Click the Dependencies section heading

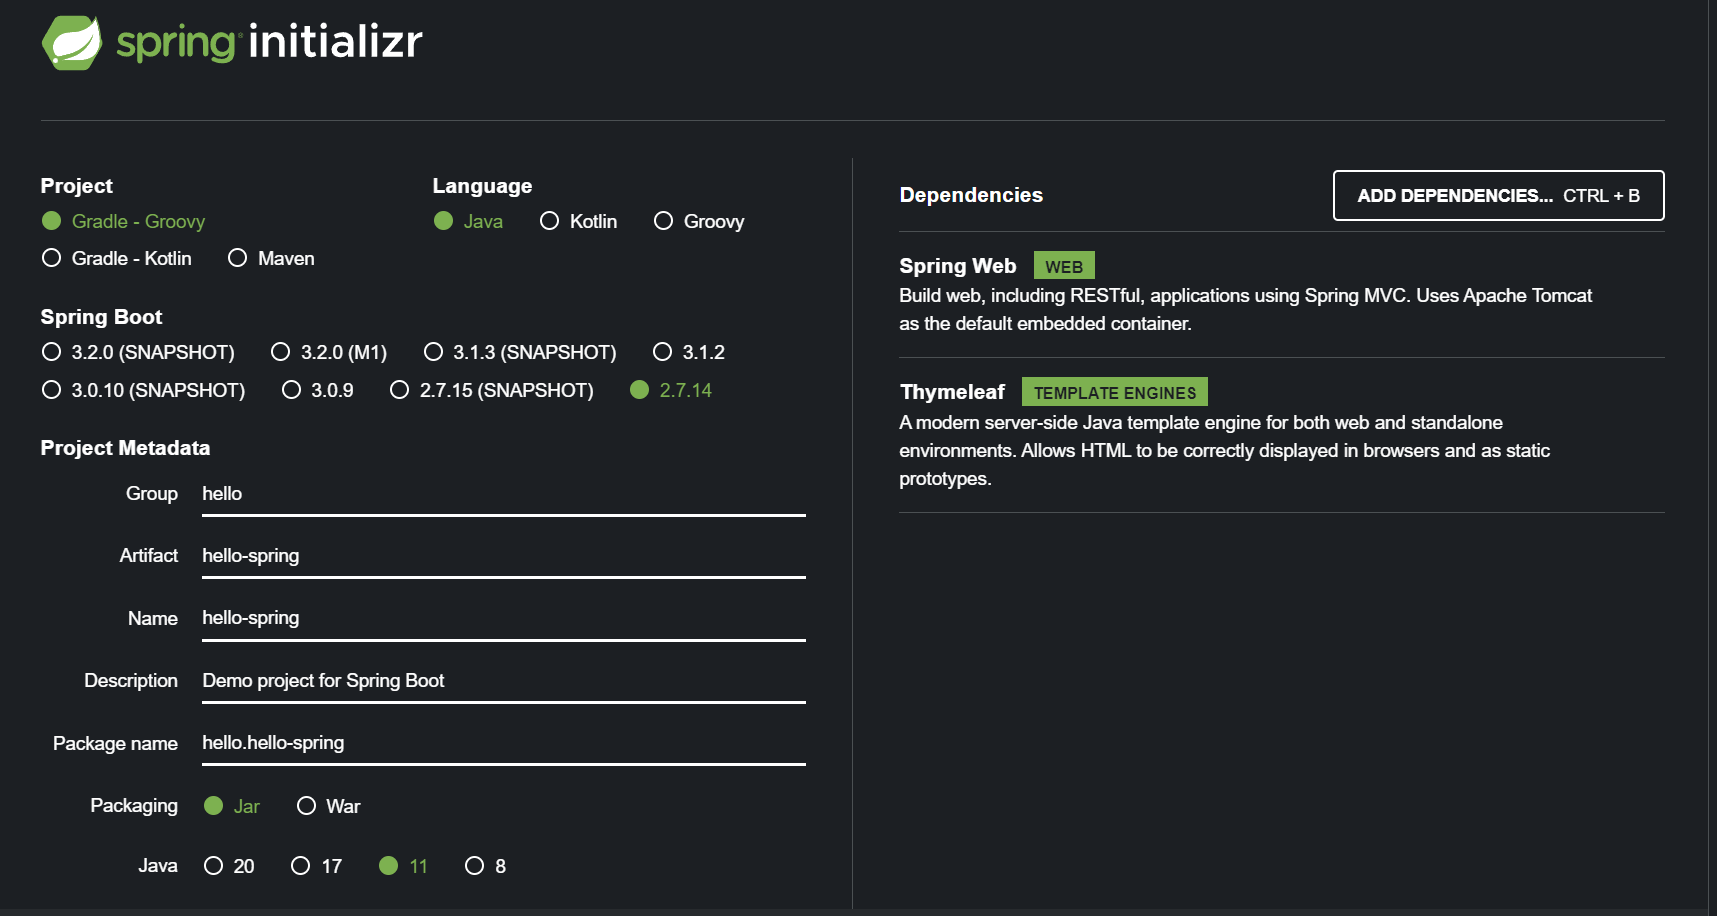(x=971, y=195)
